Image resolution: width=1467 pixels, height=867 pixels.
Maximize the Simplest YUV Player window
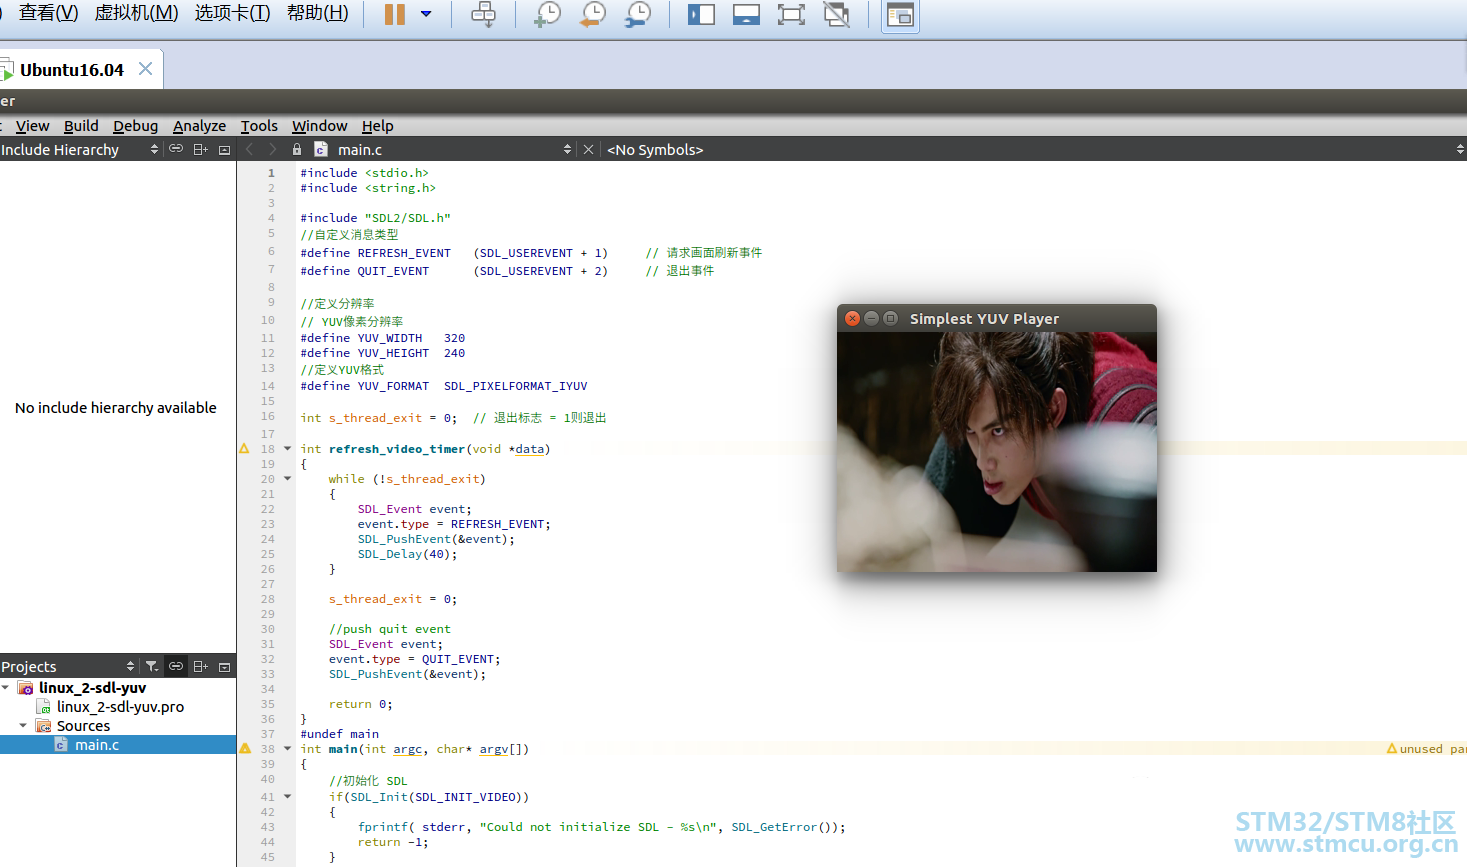point(890,318)
